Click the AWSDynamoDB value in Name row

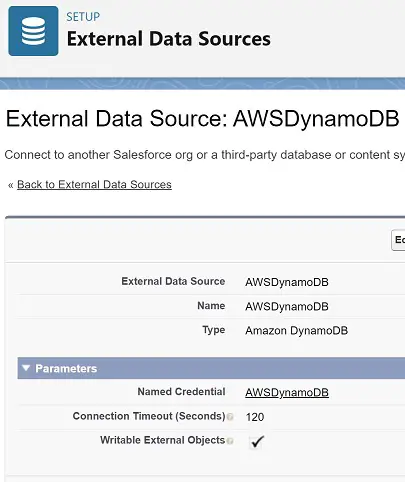coord(287,306)
